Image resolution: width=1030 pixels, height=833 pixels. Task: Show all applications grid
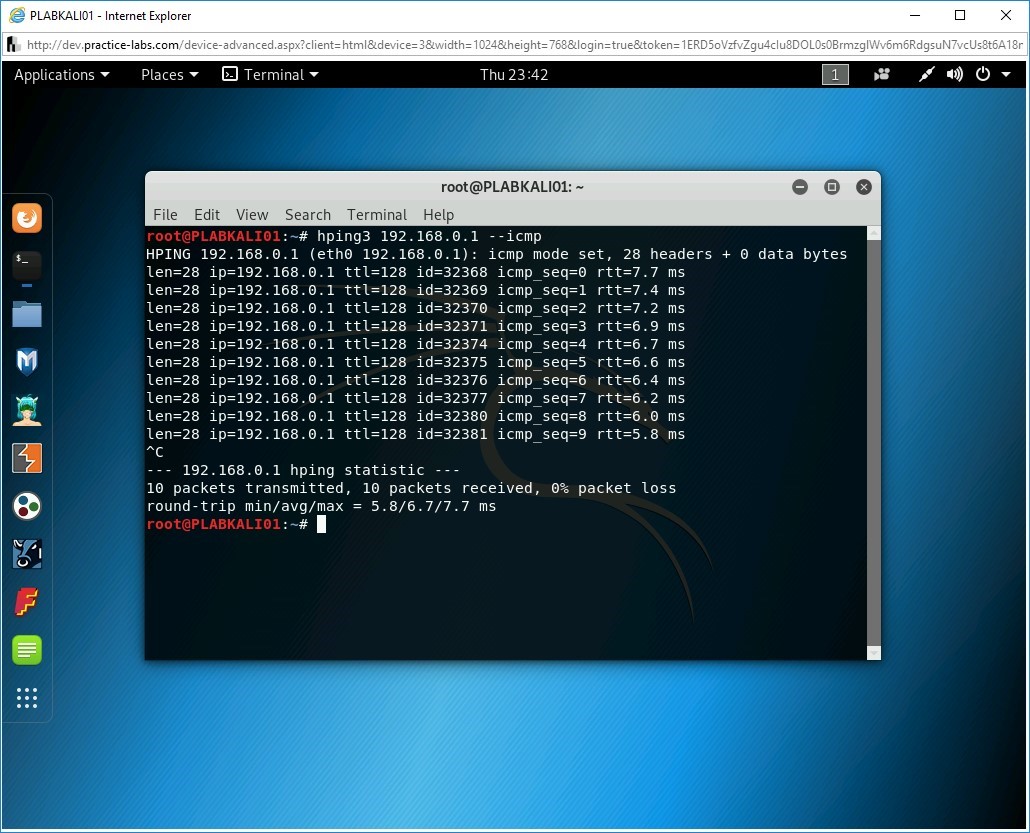(27, 698)
